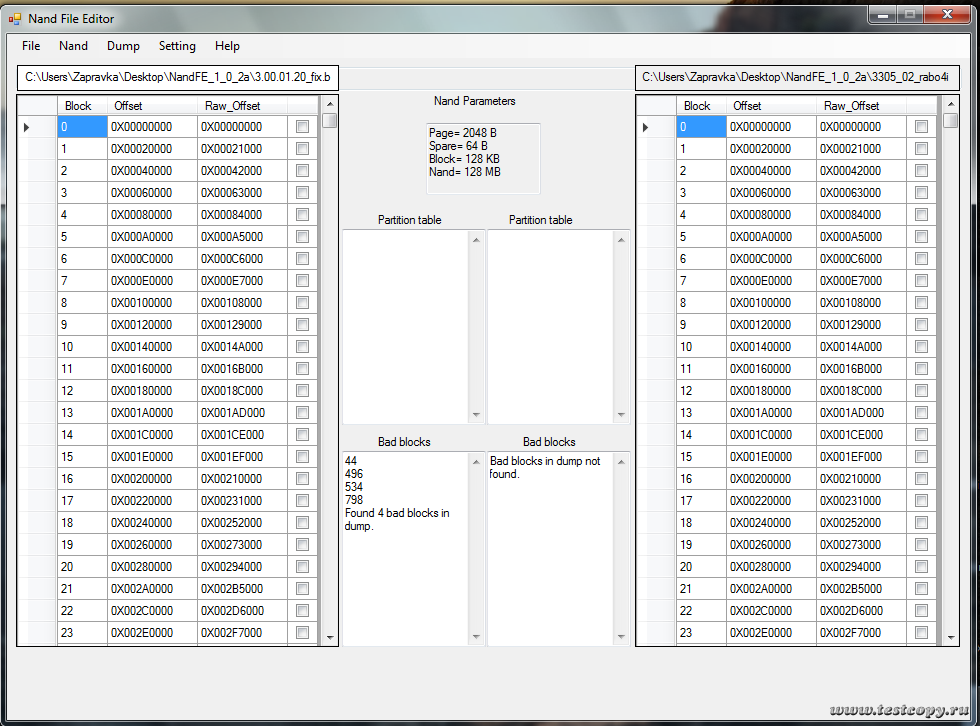Enable the block 5 checkbox in right table
This screenshot has width=980, height=726.
[x=921, y=237]
